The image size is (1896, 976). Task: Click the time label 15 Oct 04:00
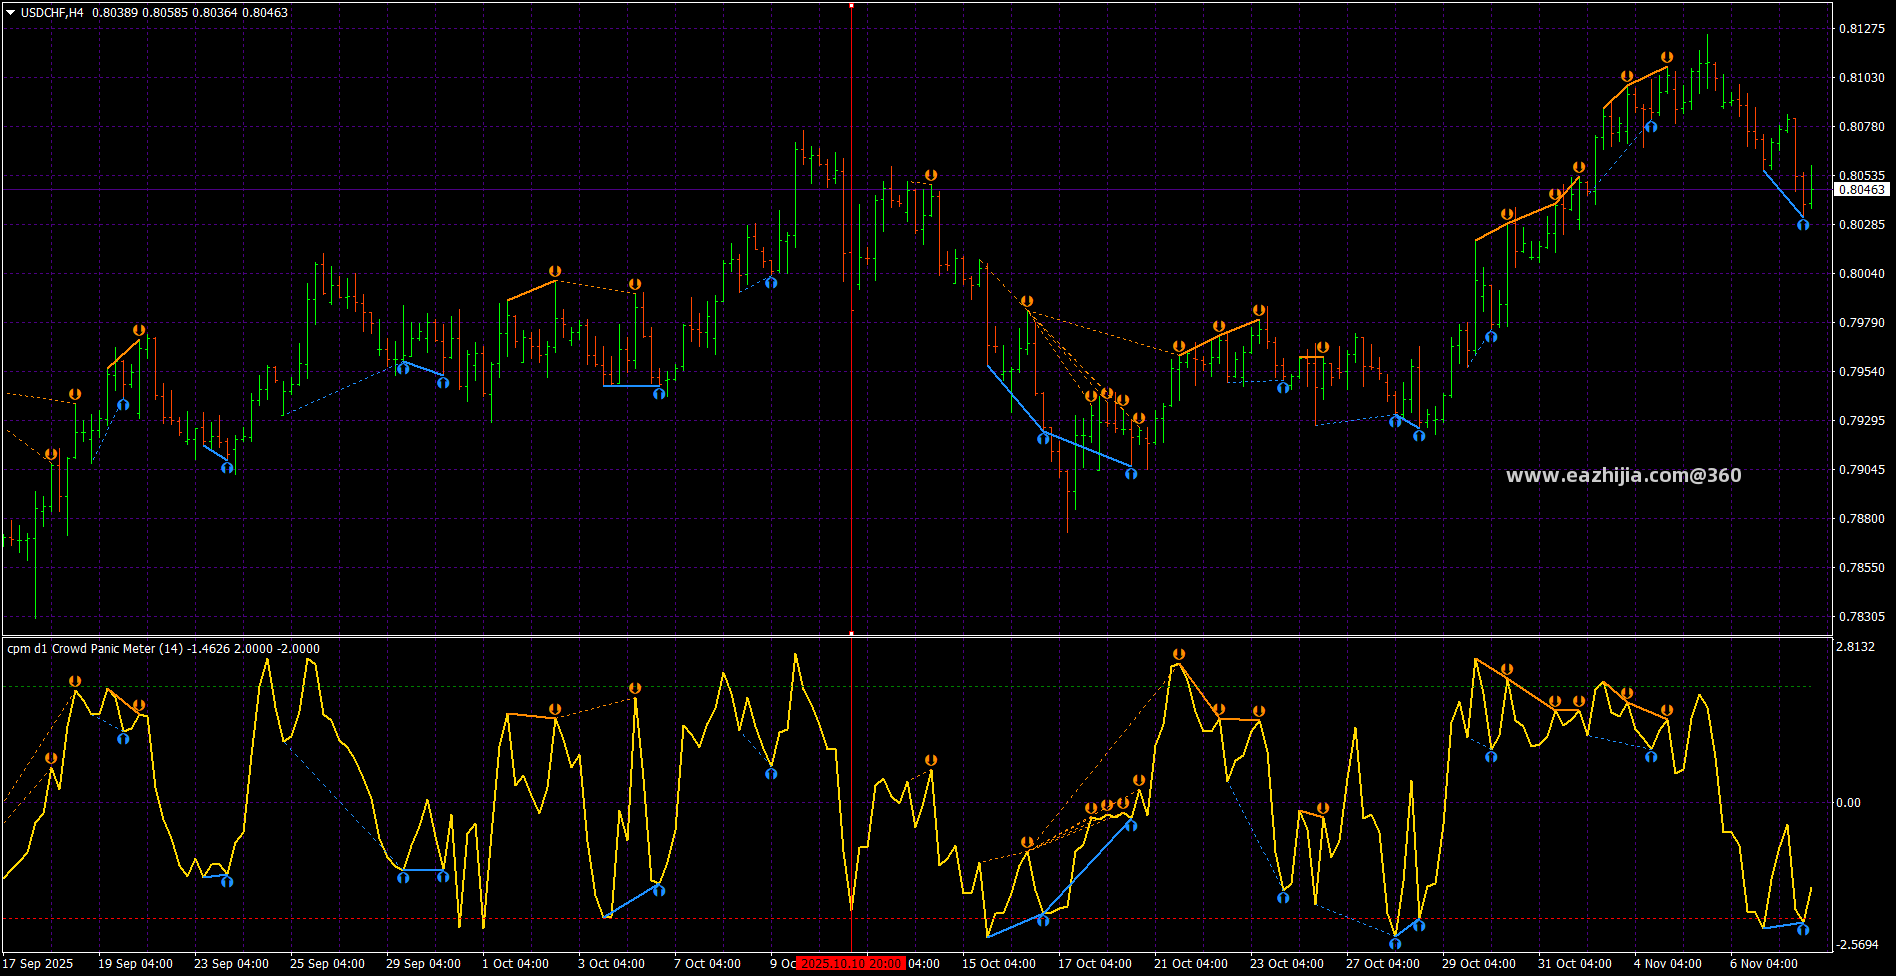tap(999, 964)
